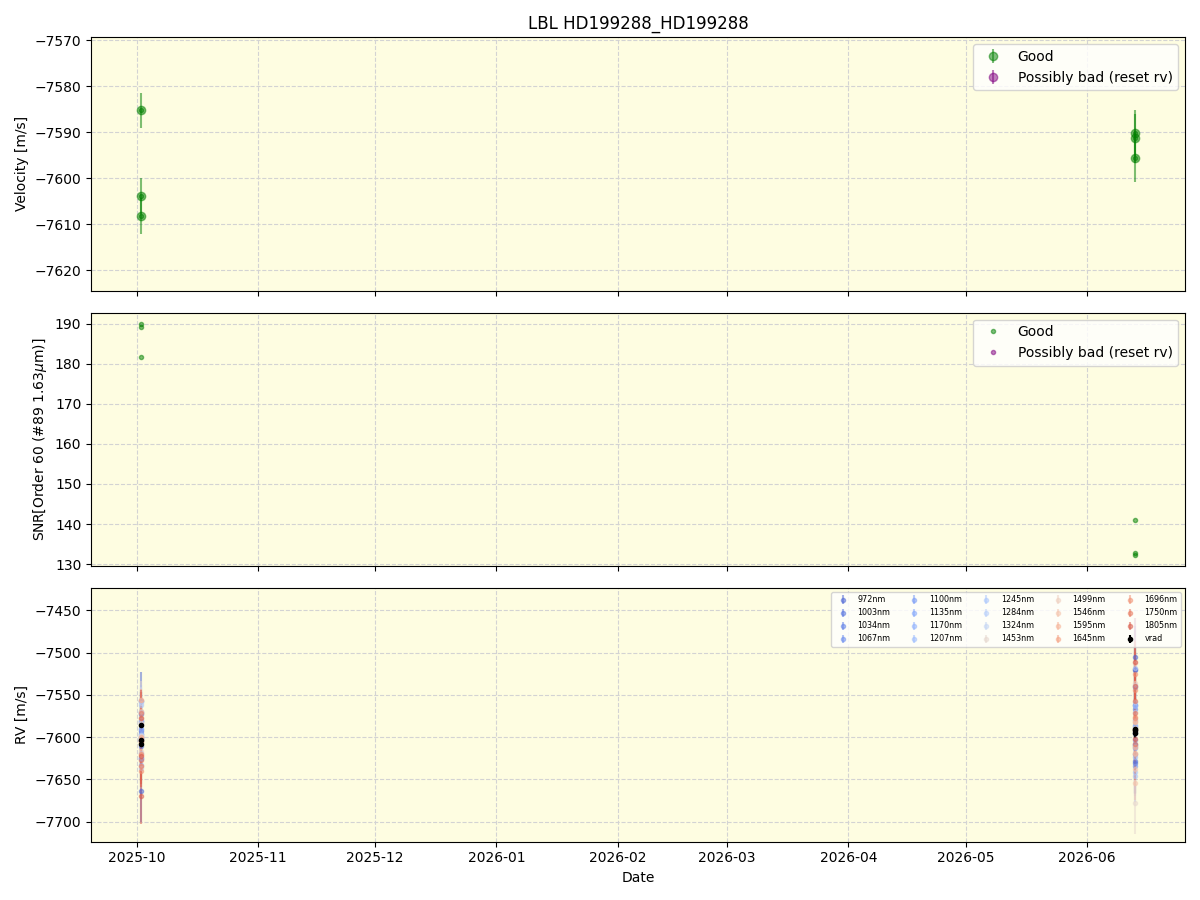This screenshot has width=1200, height=900.
Task: Click the 2026-03 date tick label
Action: [x=727, y=858]
